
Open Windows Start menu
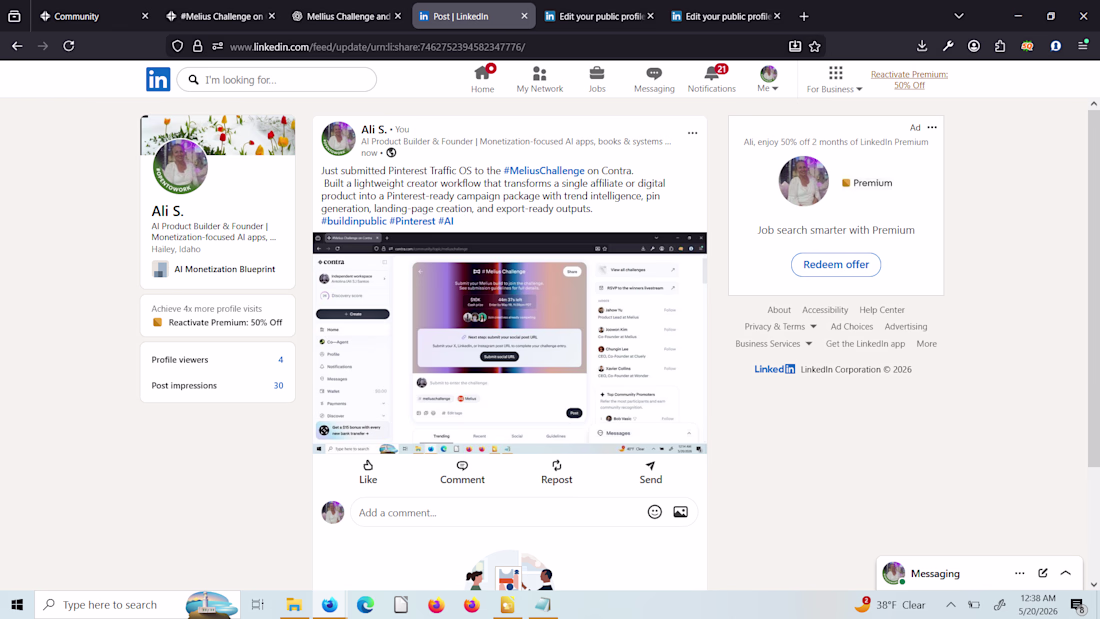[x=17, y=604]
